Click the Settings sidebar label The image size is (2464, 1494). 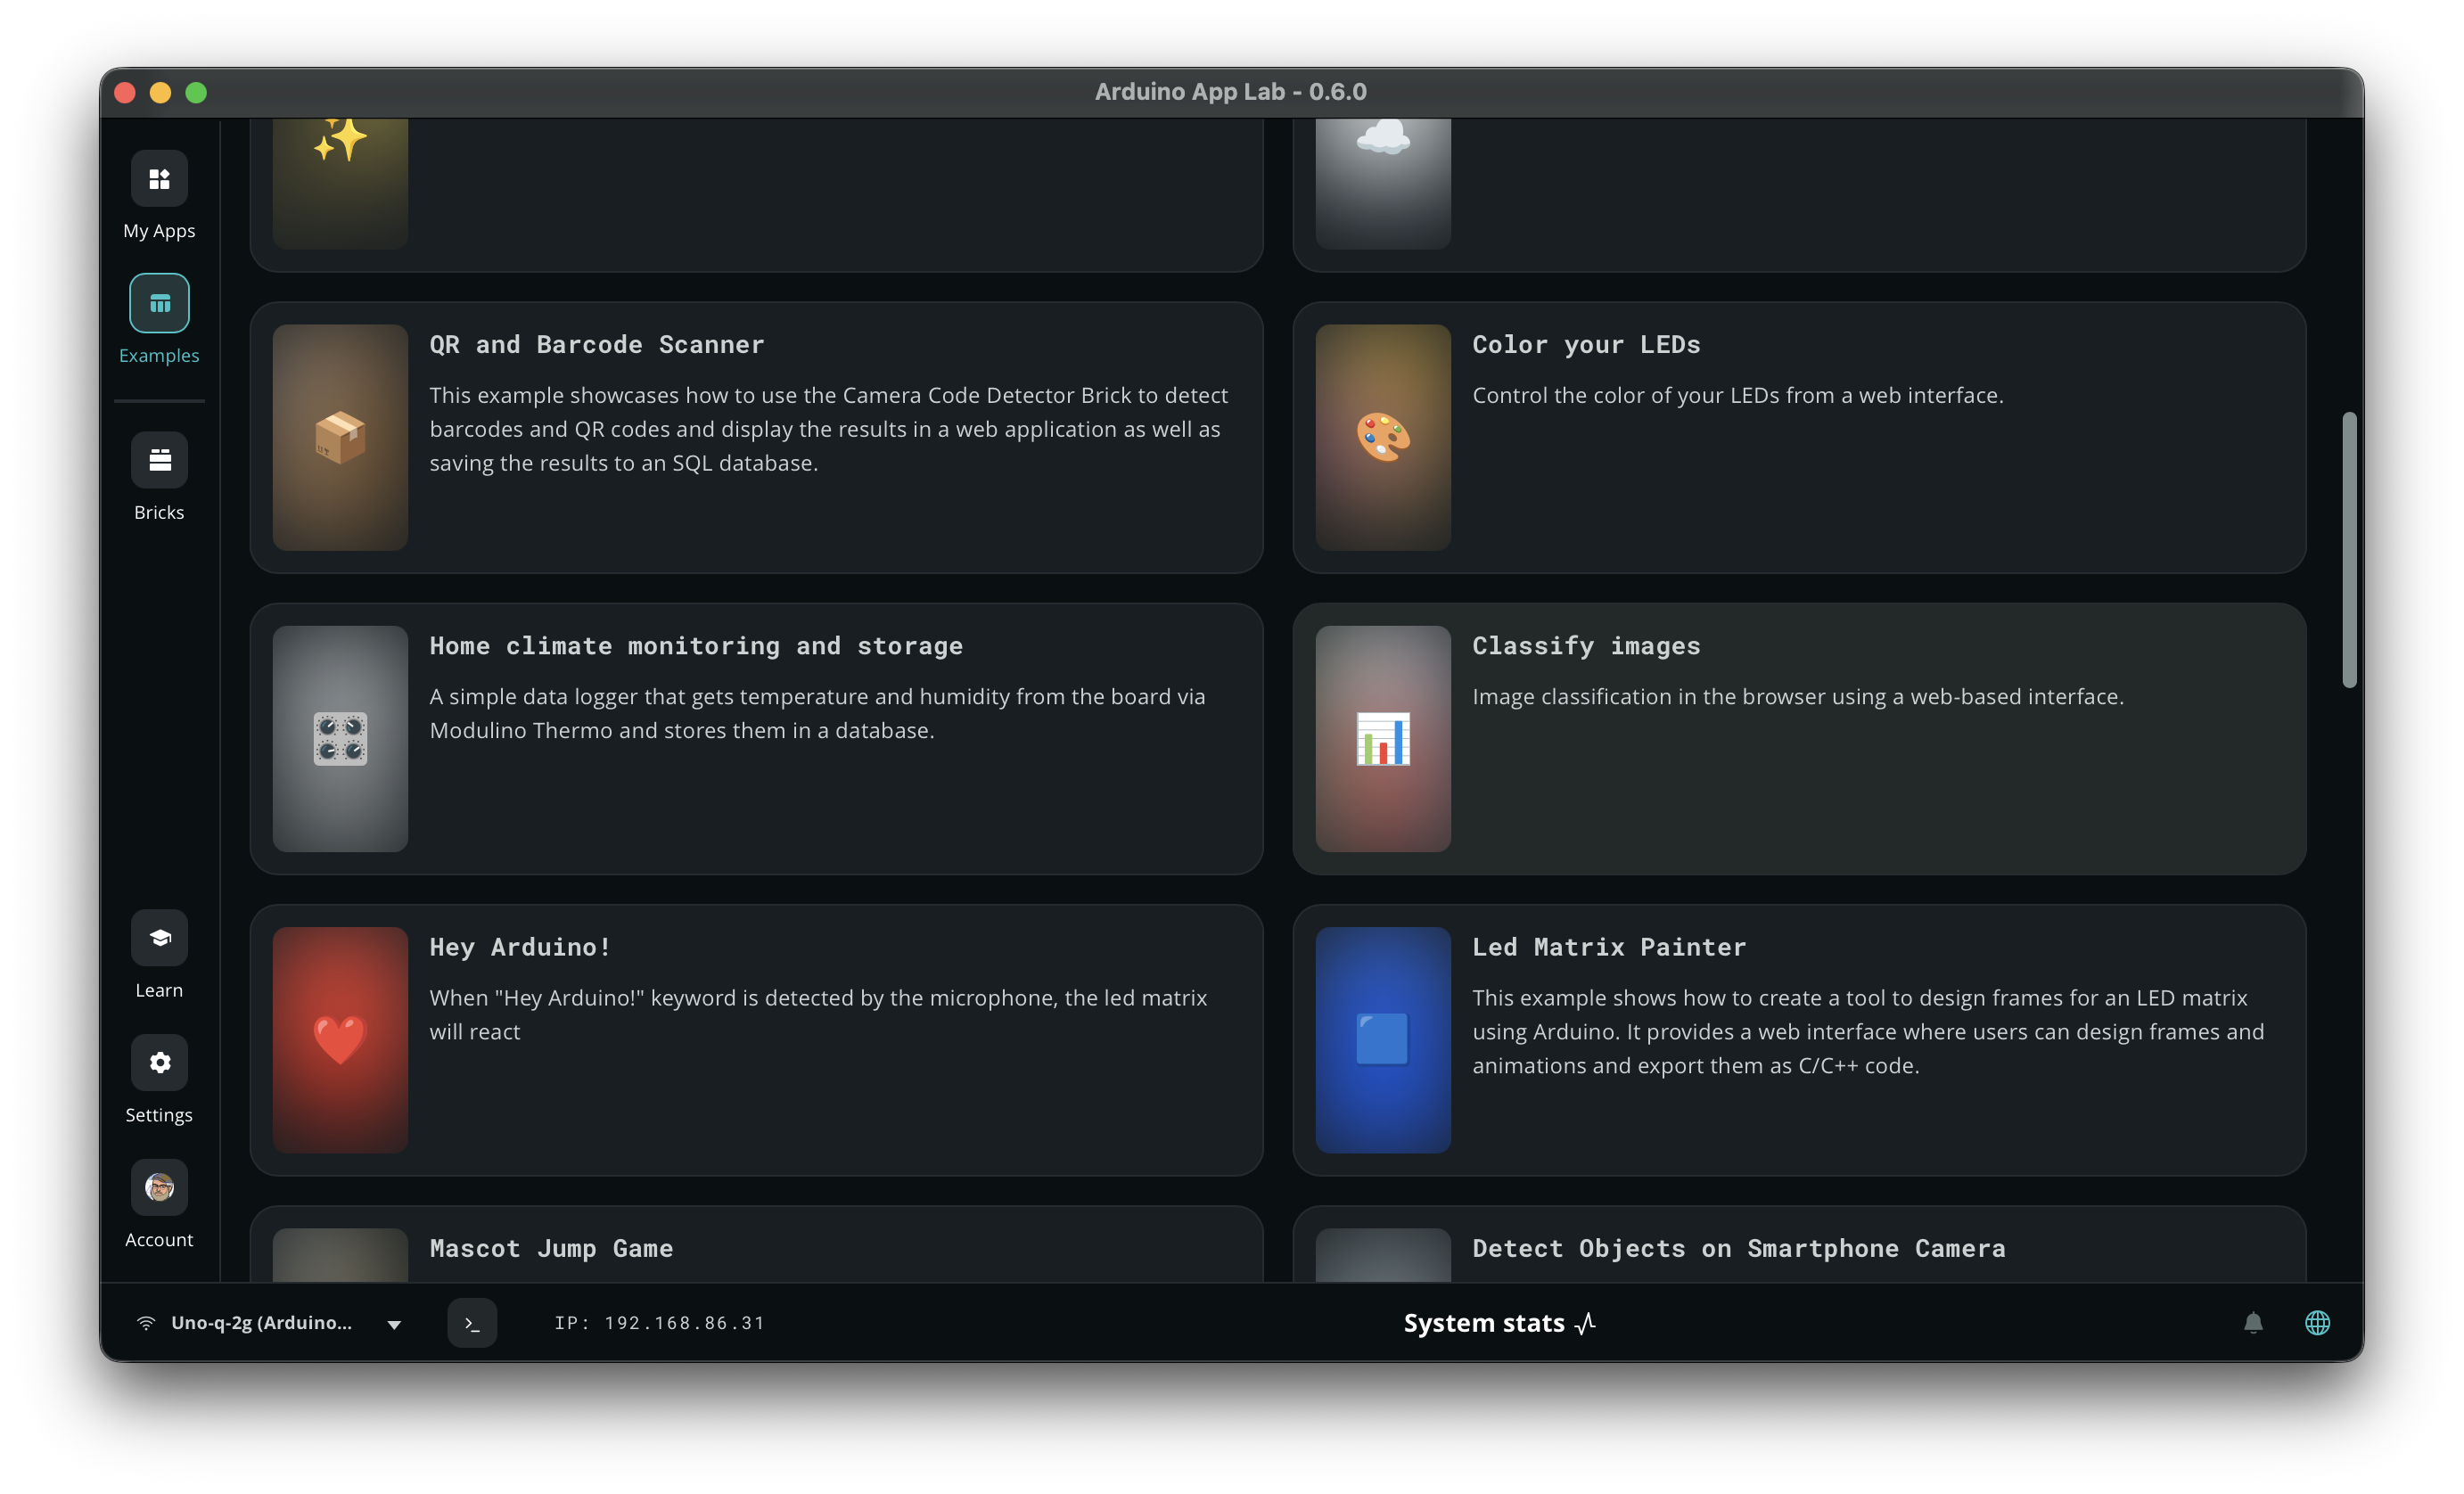(x=159, y=1115)
